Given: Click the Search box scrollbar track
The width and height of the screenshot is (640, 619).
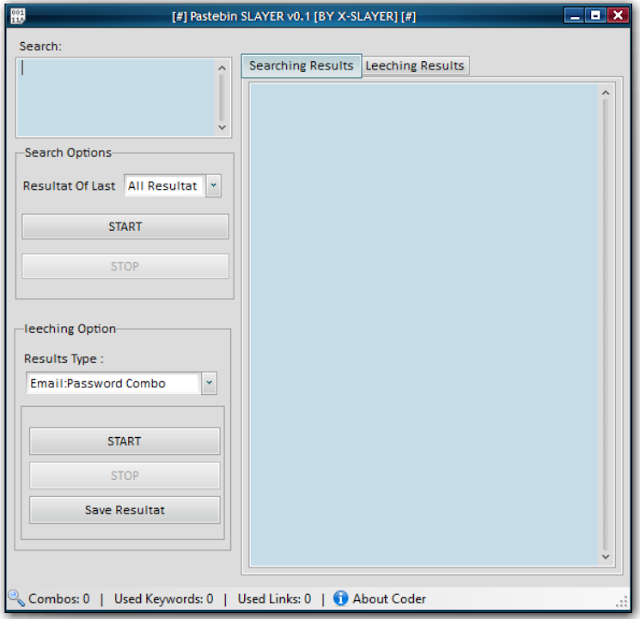Looking at the screenshot, I should [222, 98].
